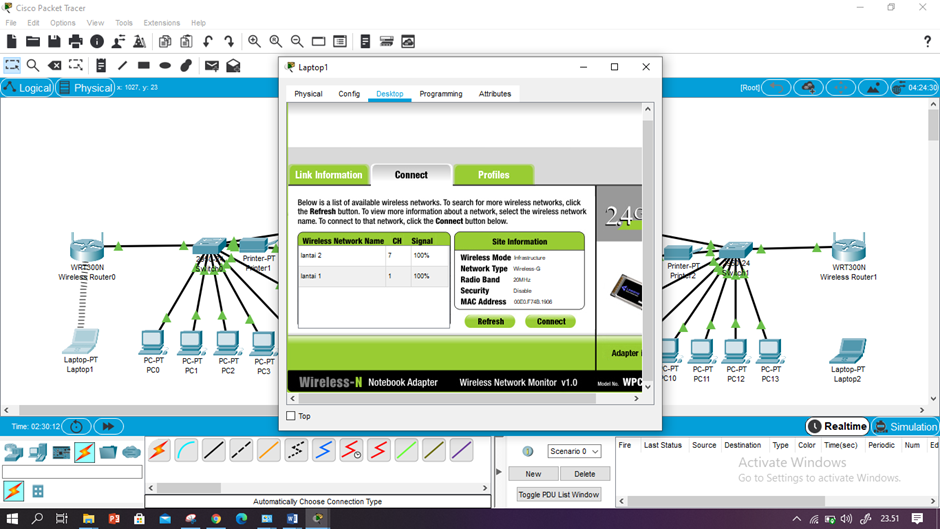Select the lantai 2 wireless network row
The height and width of the screenshot is (529, 940).
click(x=373, y=256)
